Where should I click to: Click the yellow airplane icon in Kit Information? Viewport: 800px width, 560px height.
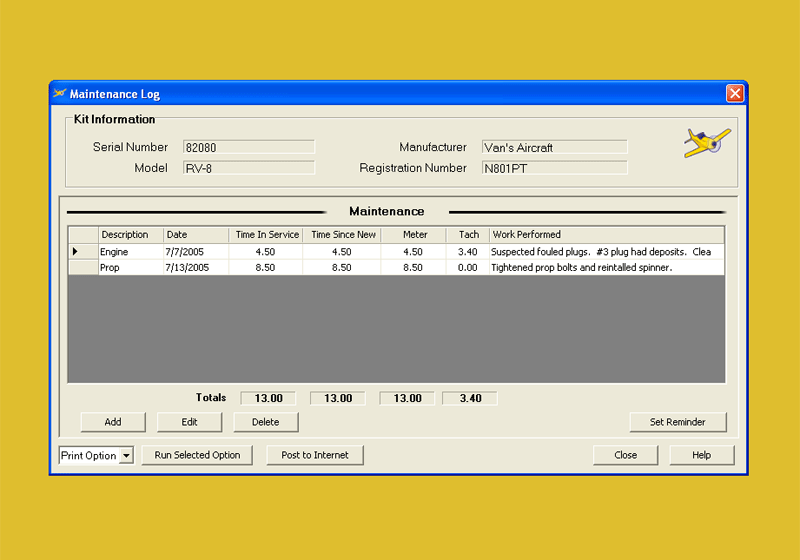[706, 143]
